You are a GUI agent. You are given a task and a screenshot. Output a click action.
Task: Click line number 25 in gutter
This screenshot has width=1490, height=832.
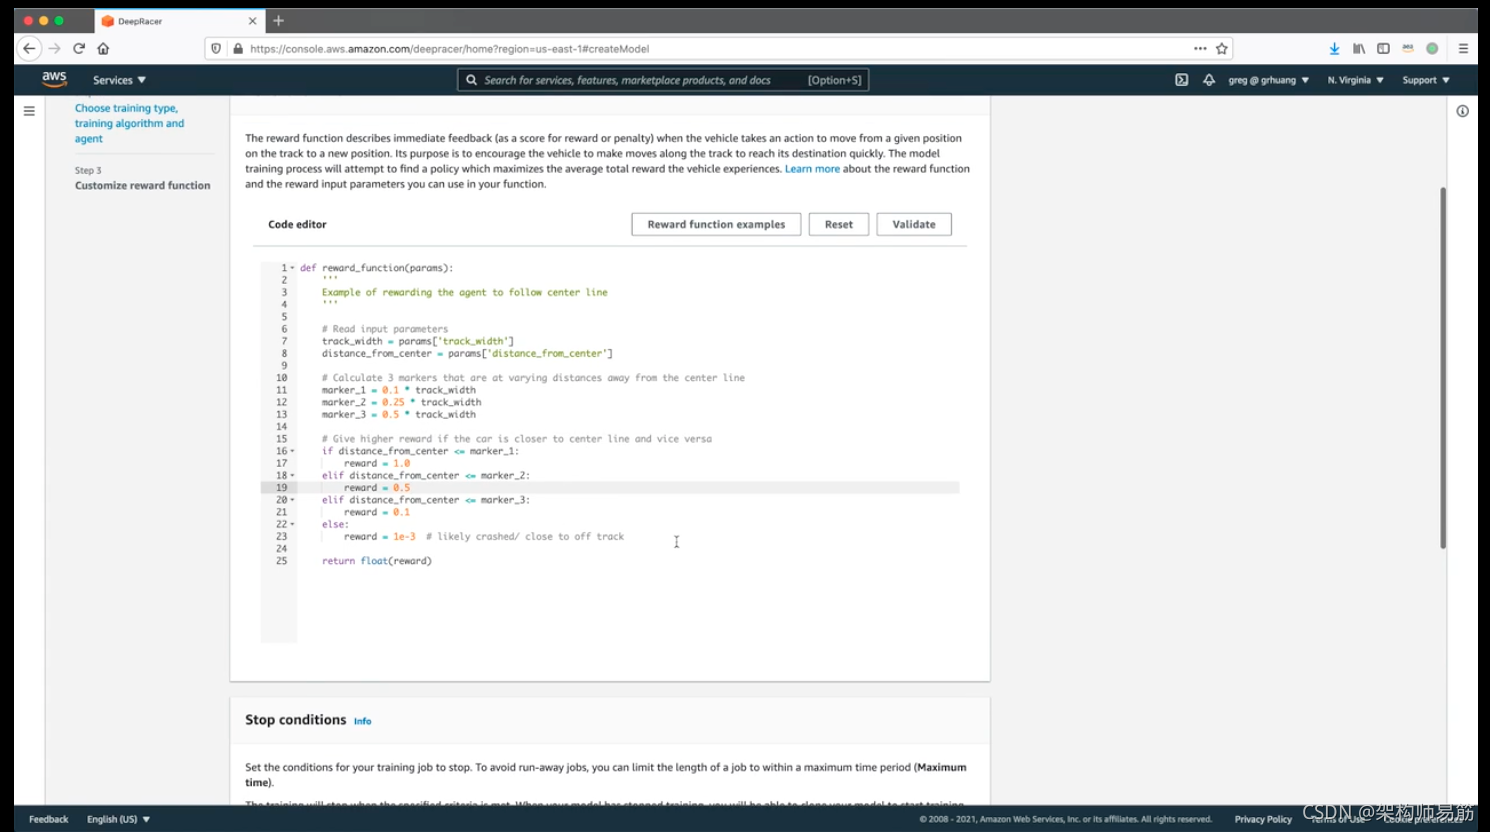tap(281, 561)
